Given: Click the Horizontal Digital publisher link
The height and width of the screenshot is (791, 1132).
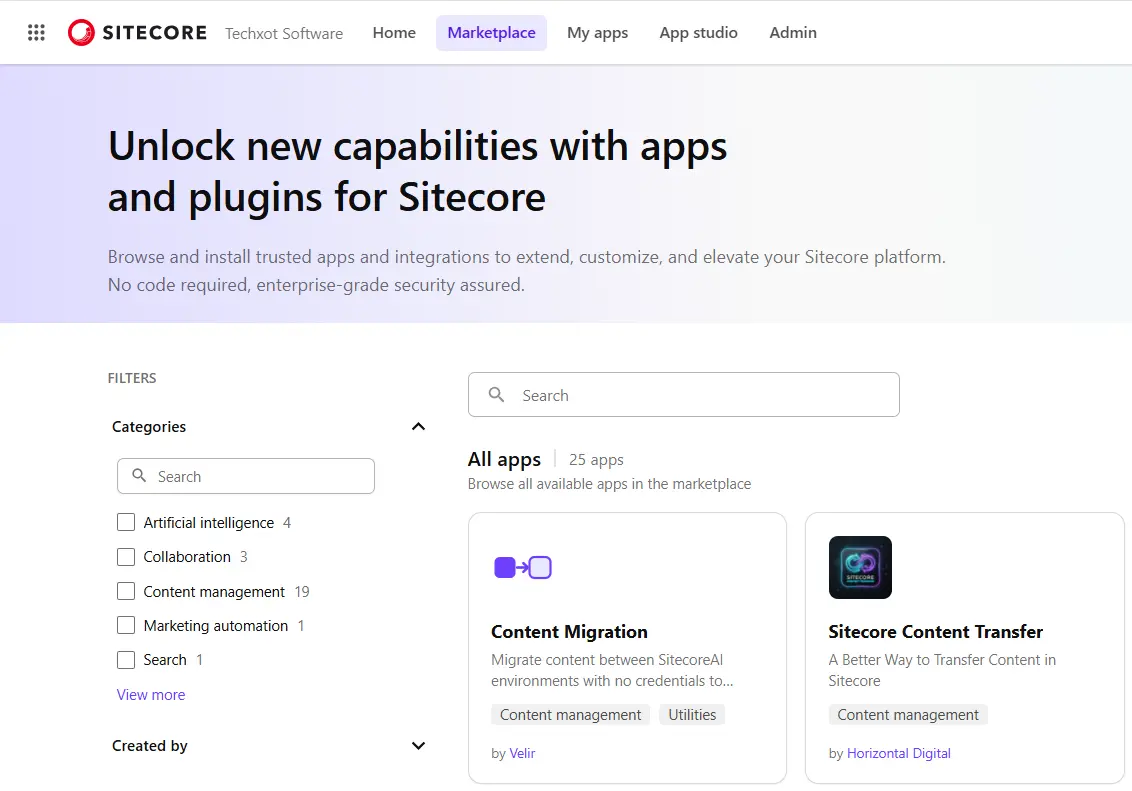Looking at the screenshot, I should tap(899, 753).
